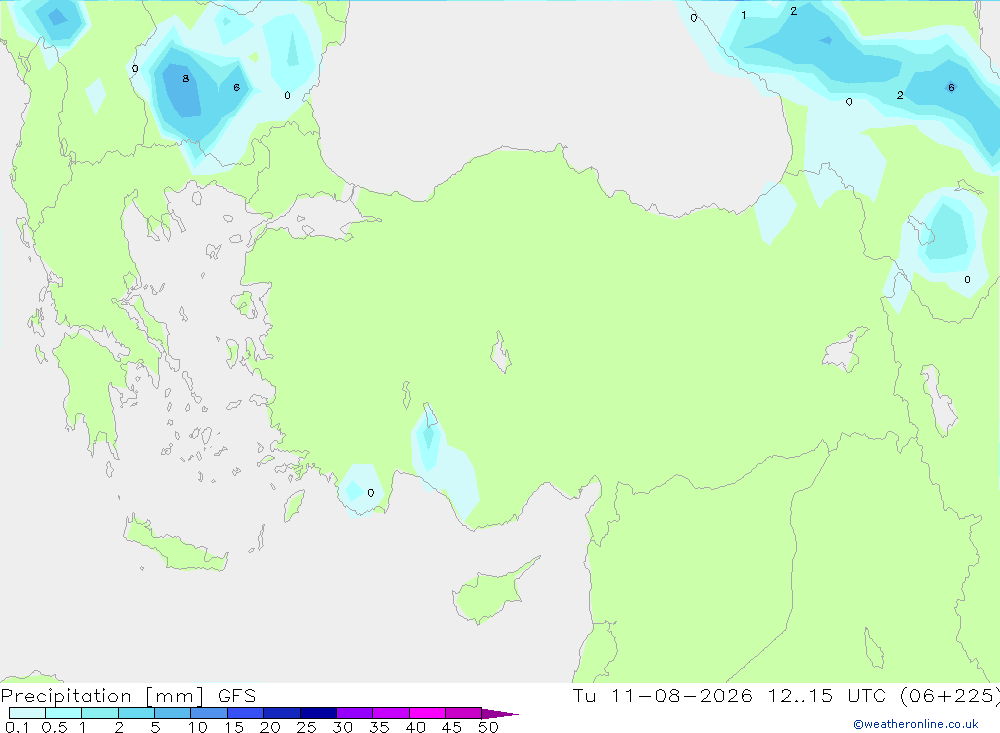This screenshot has width=1000, height=733.
Task: Pick the 45–50 mm legend swatch
Action: (x=464, y=713)
